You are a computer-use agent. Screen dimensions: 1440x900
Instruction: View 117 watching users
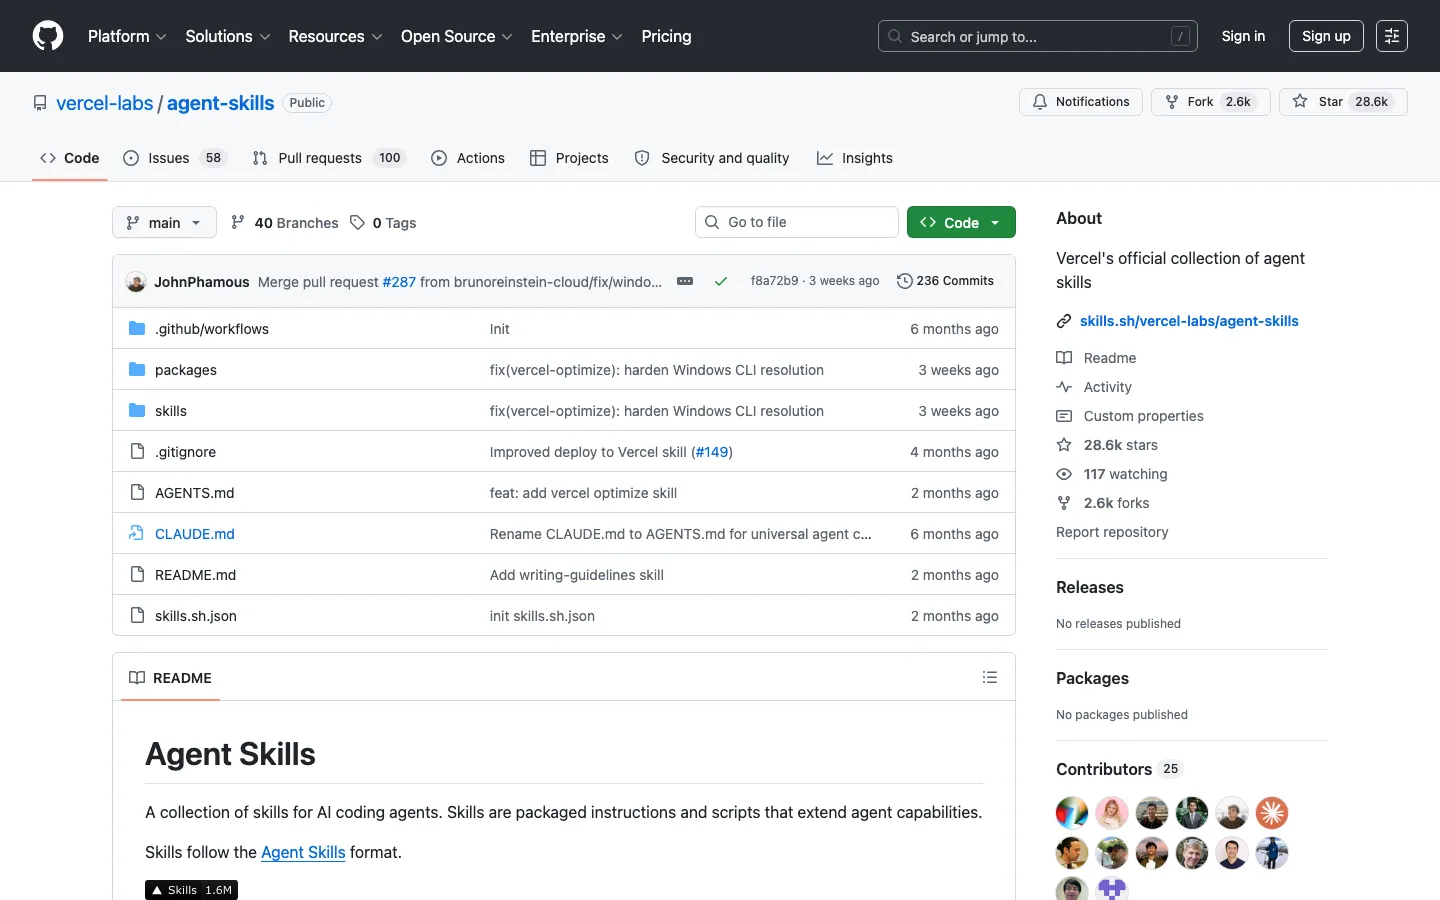pos(1112,474)
